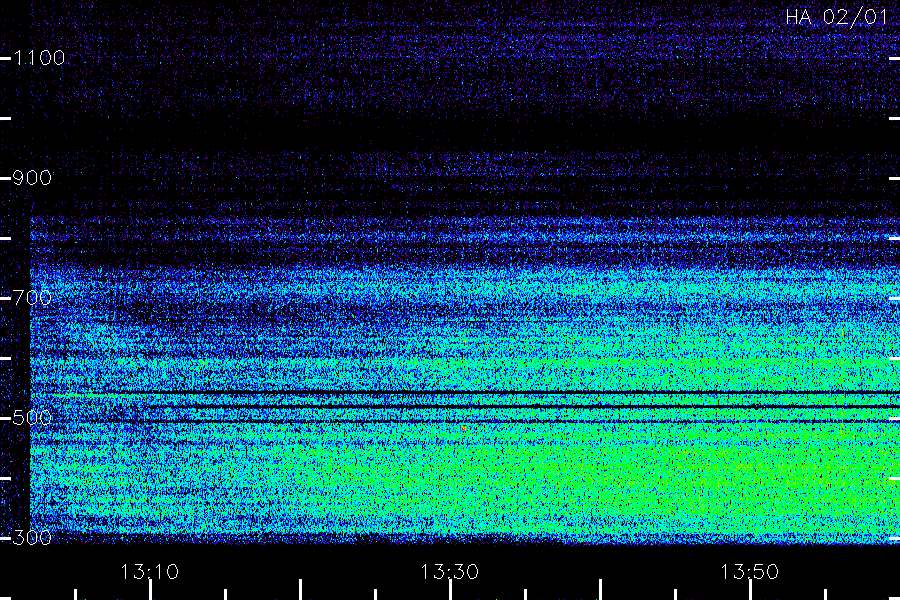Click the 700 frequency axis label
This screenshot has width=900, height=600.
(x=32, y=297)
